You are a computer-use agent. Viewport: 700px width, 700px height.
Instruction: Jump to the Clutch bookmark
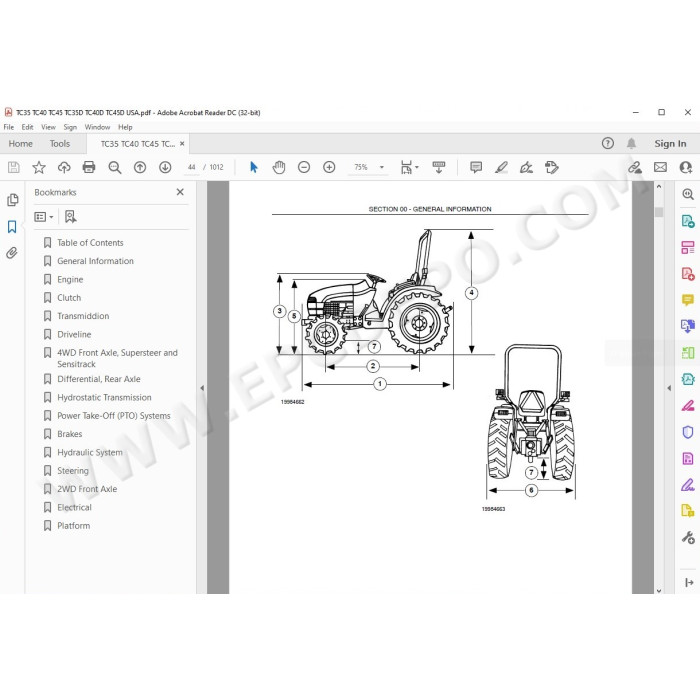click(x=69, y=298)
